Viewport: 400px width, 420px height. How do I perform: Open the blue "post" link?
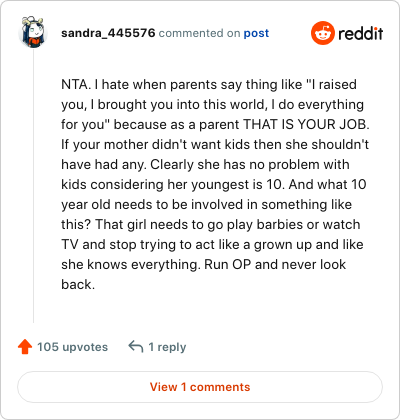click(256, 33)
